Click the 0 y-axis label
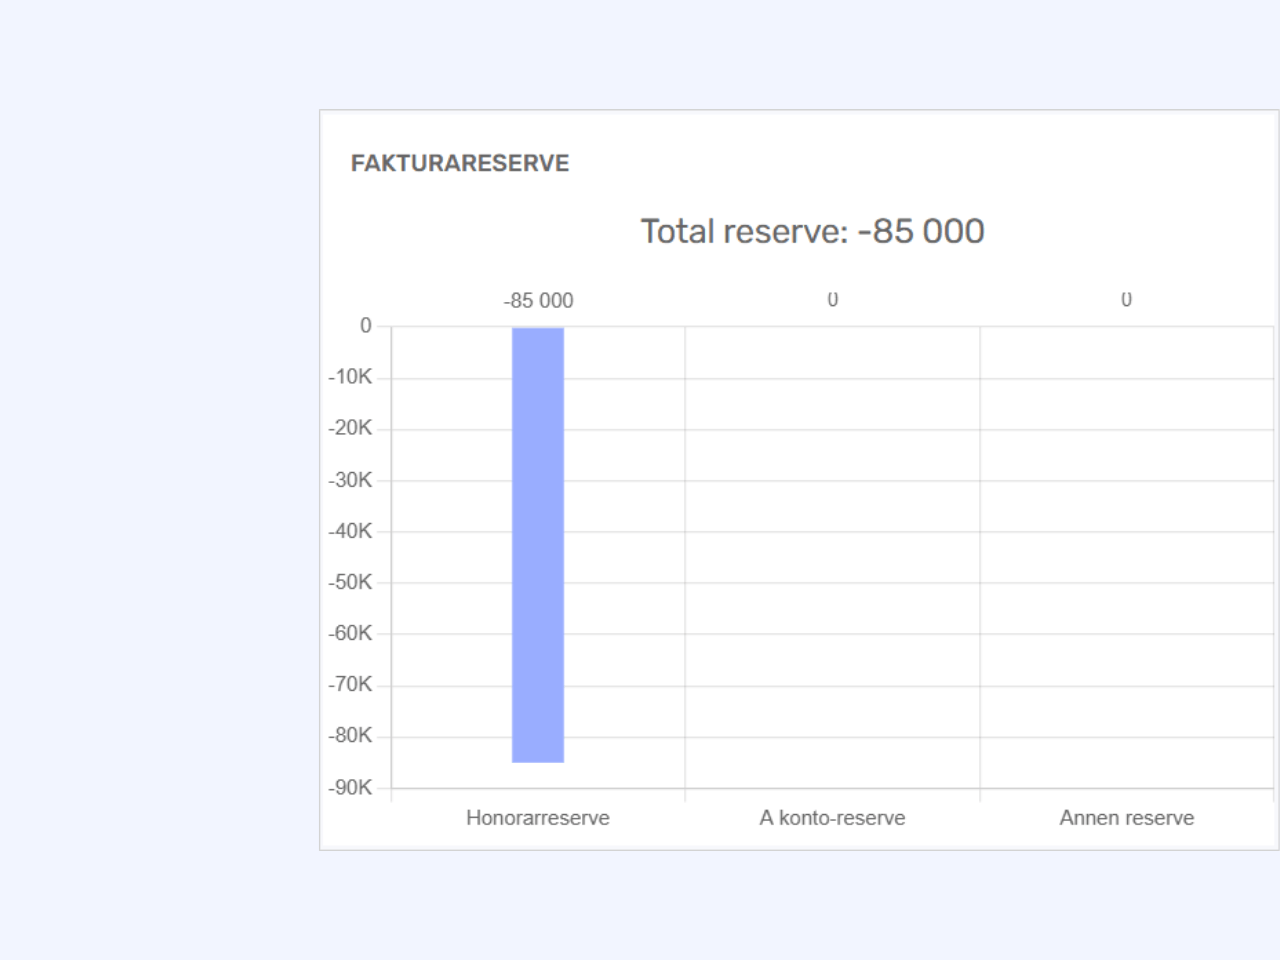 [x=365, y=326]
